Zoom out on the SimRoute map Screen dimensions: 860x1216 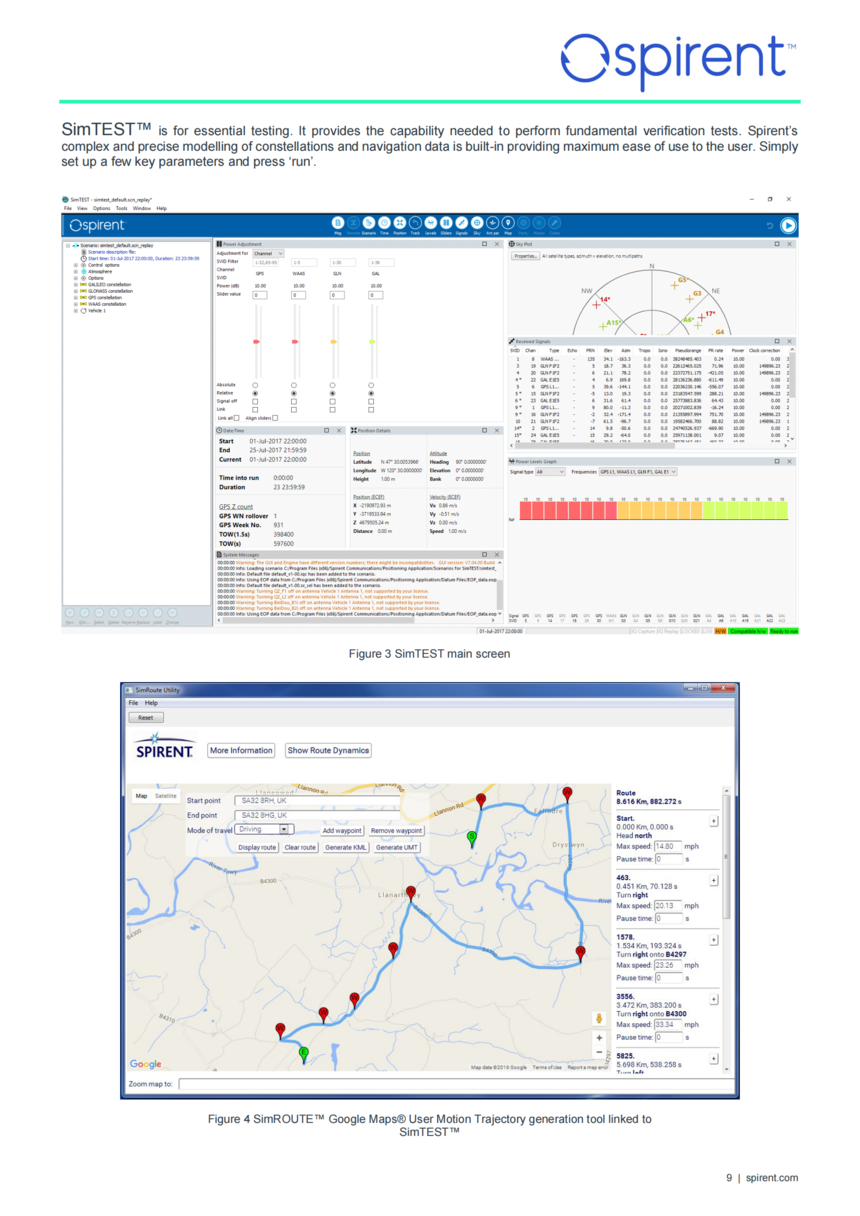pyautogui.click(x=599, y=1052)
